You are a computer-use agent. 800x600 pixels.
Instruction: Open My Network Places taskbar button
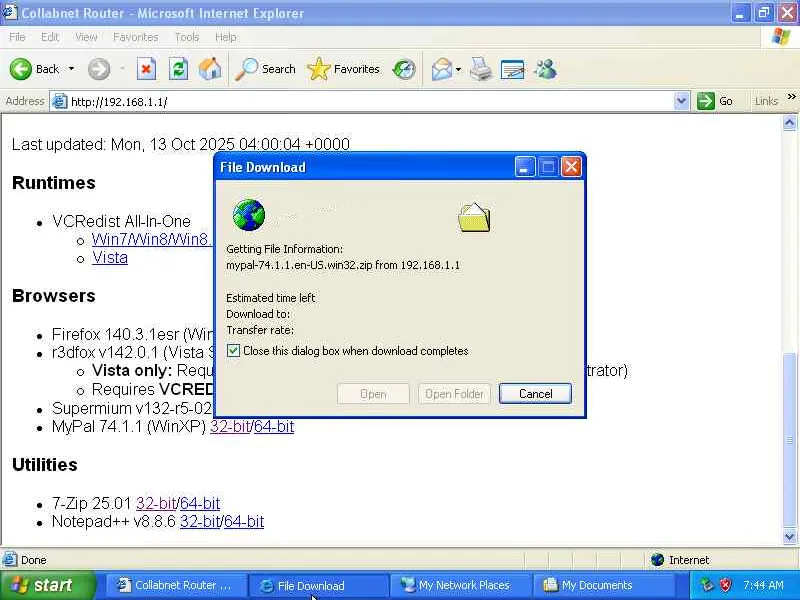tap(460, 585)
